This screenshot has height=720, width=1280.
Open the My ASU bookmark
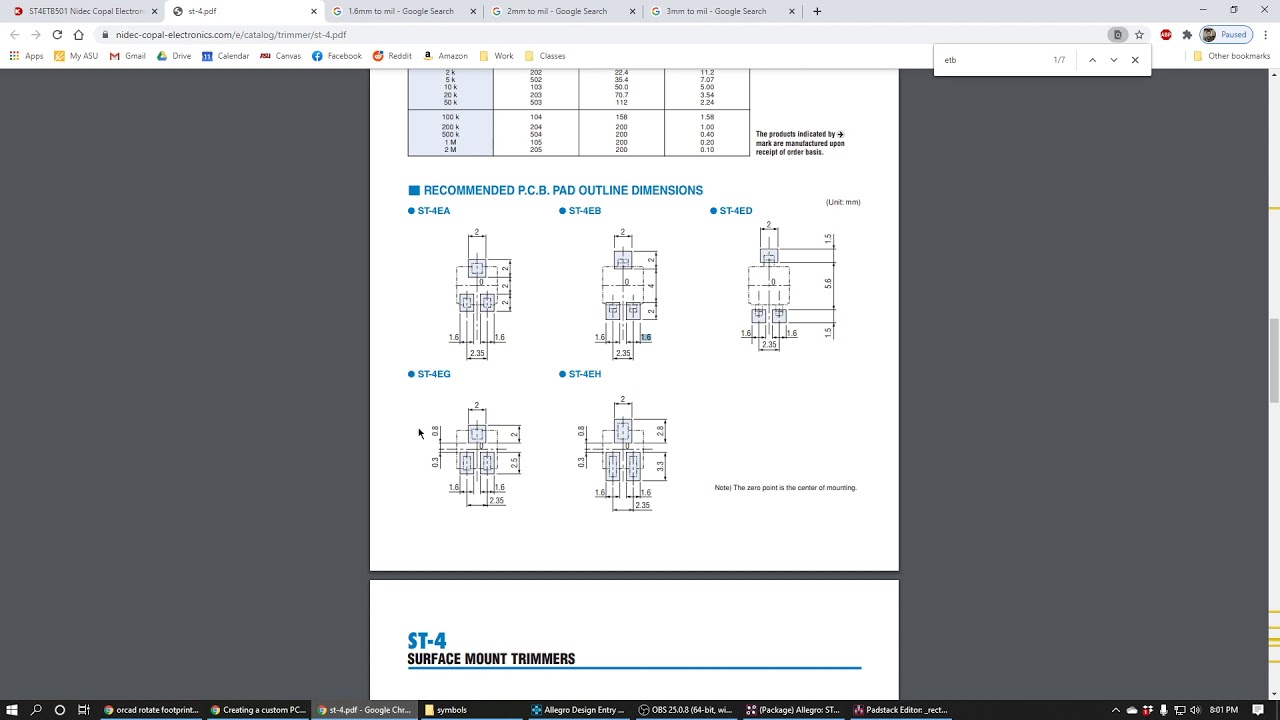[76, 56]
